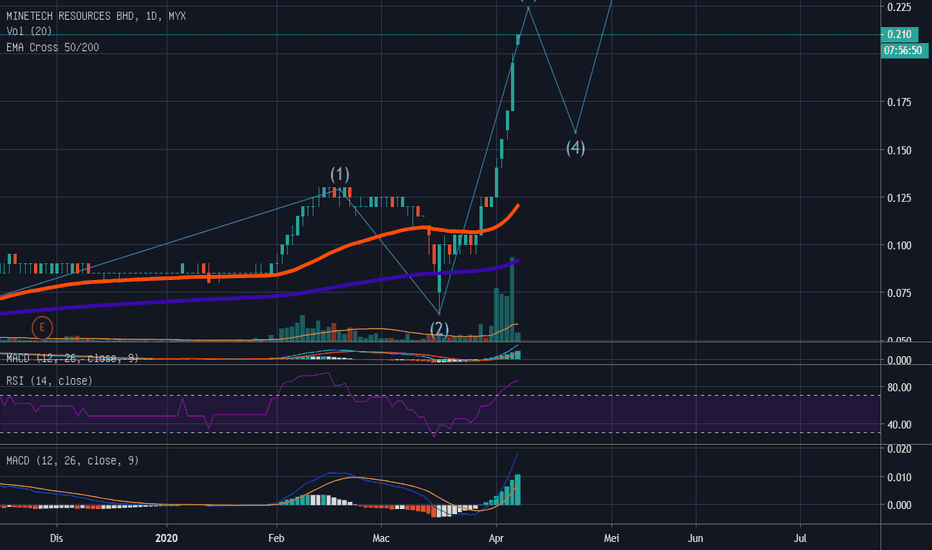Click the MACD 0.010 scale value

point(899,477)
